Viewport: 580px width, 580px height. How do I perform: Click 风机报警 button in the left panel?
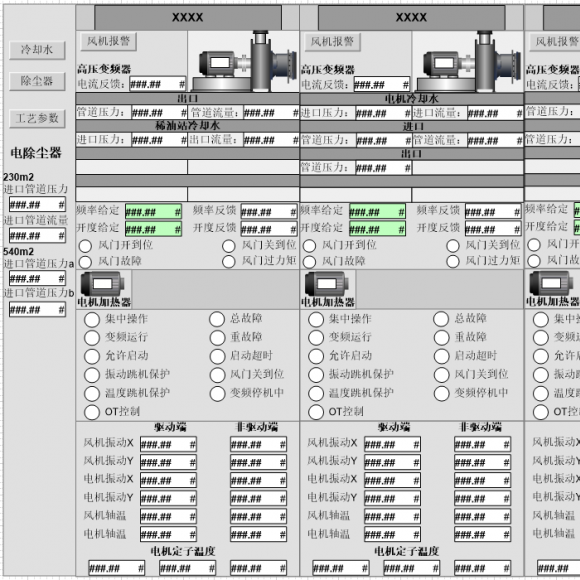click(x=109, y=41)
